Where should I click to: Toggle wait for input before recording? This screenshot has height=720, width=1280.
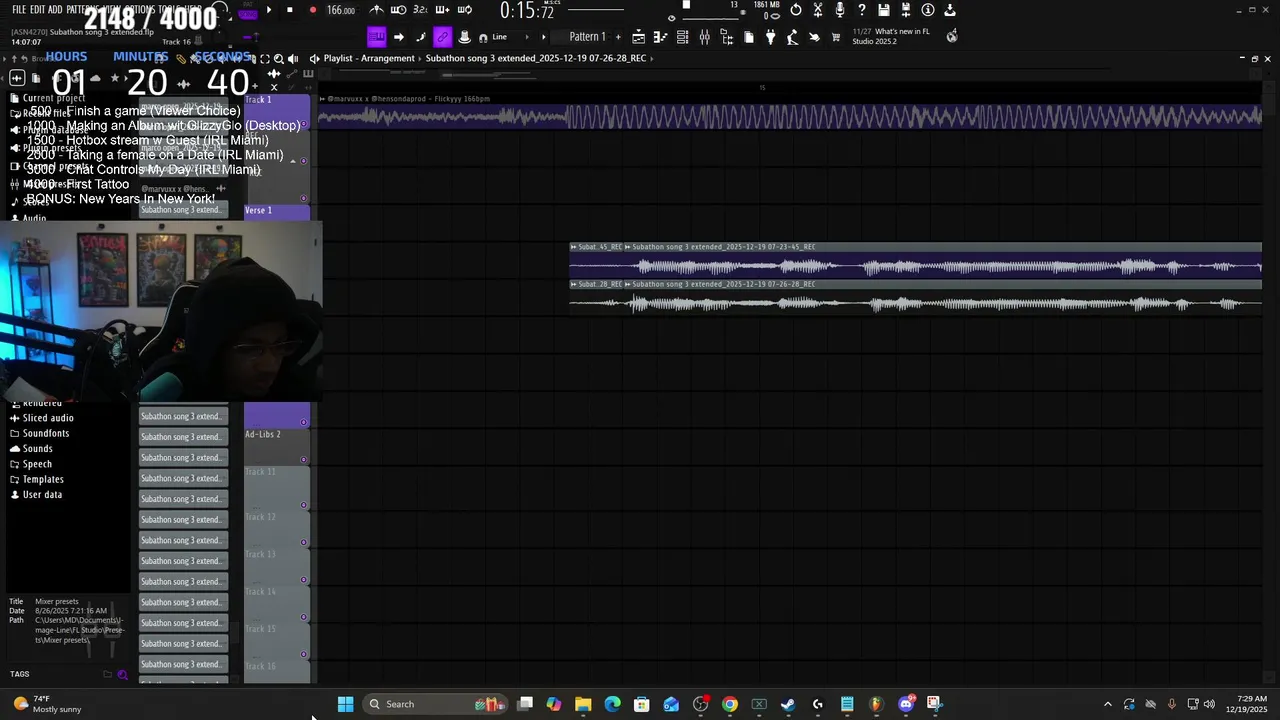tap(398, 10)
